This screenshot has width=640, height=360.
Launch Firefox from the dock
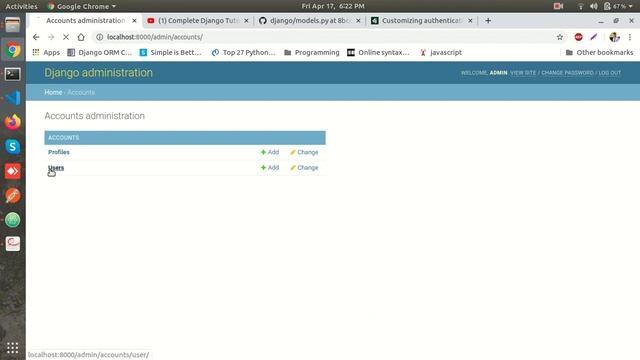(13, 122)
